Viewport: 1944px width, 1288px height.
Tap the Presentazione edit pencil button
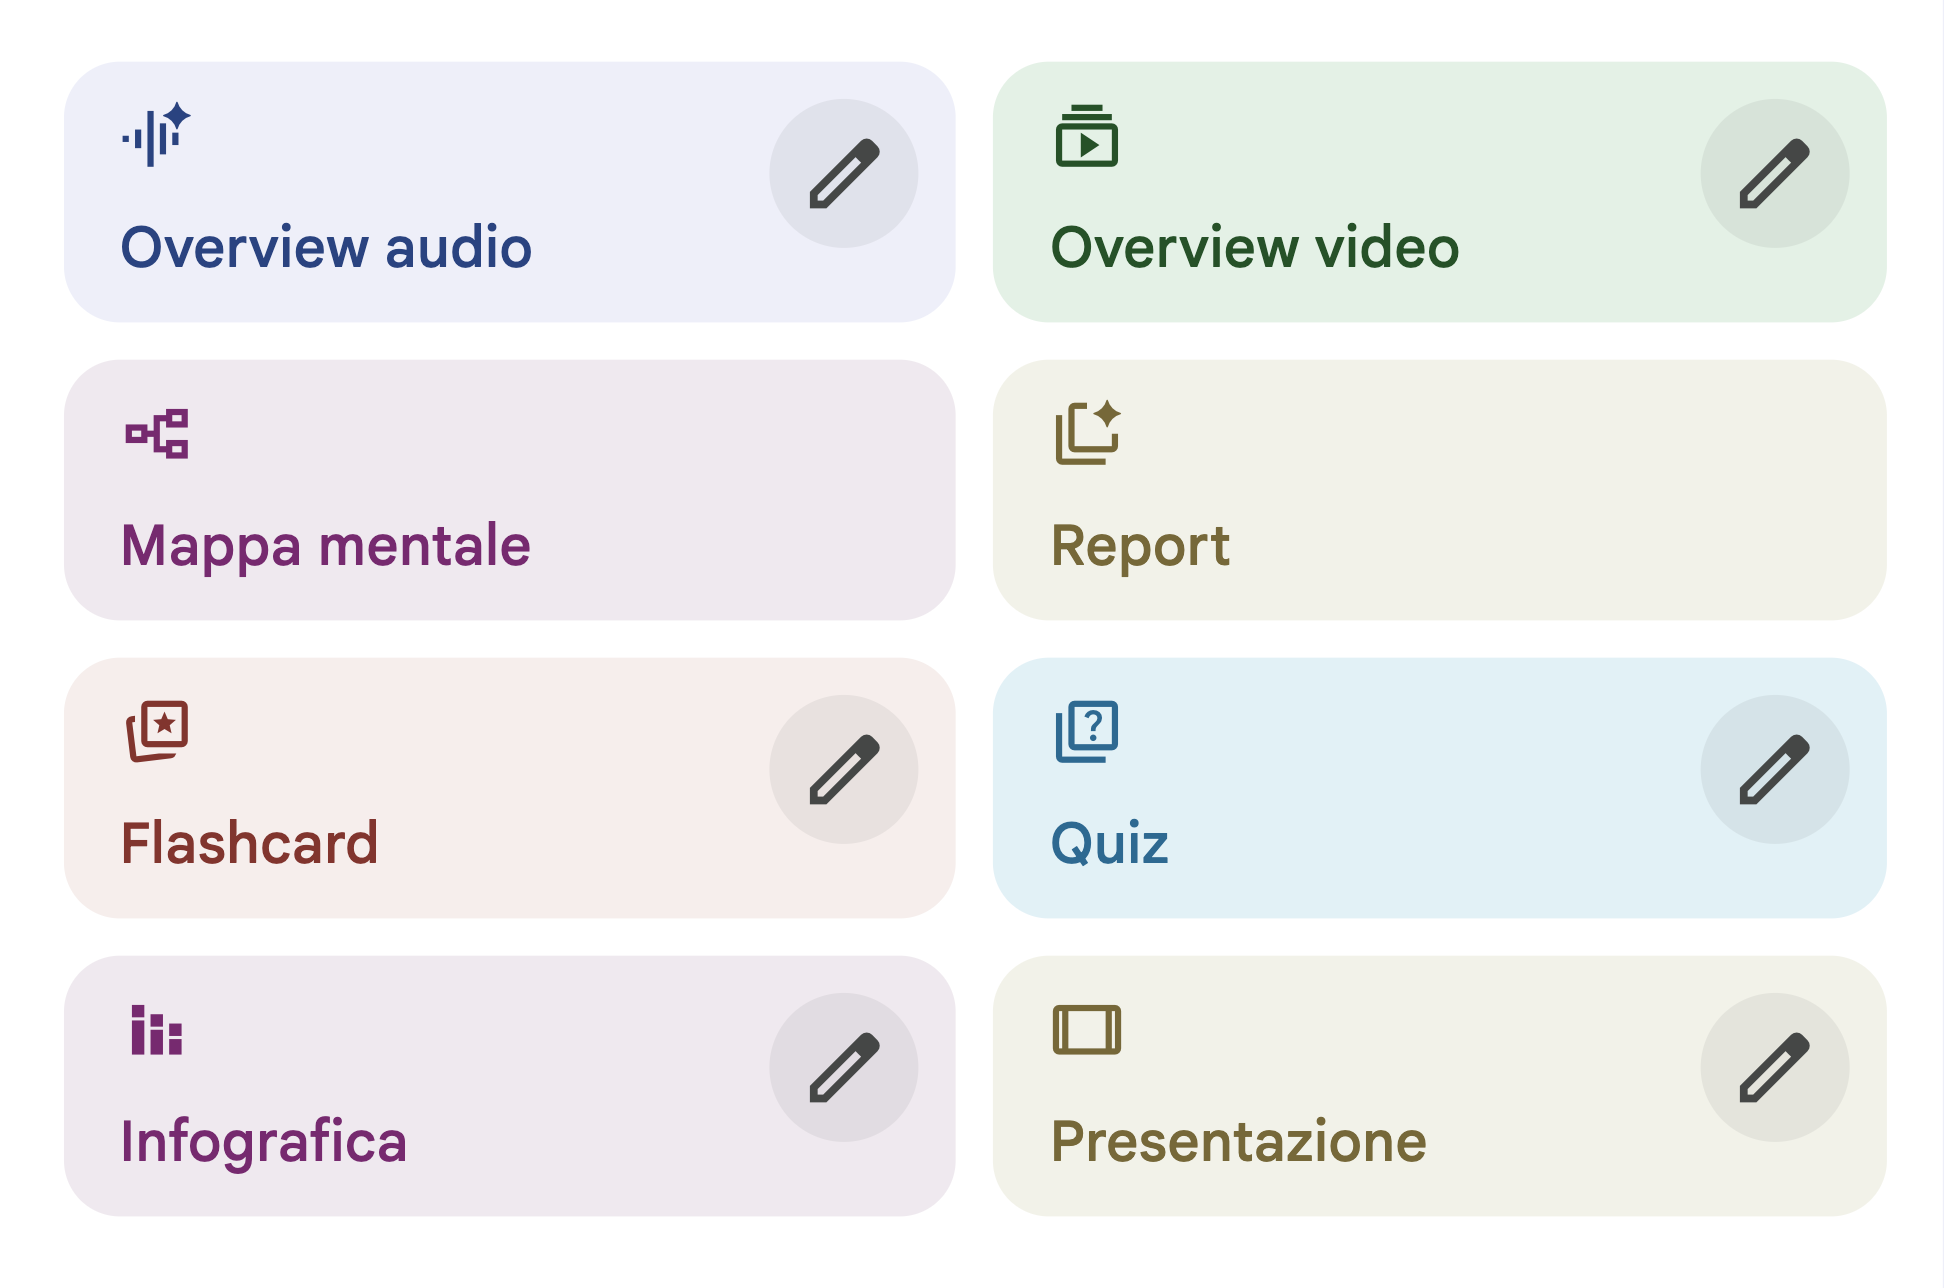click(x=1774, y=1067)
